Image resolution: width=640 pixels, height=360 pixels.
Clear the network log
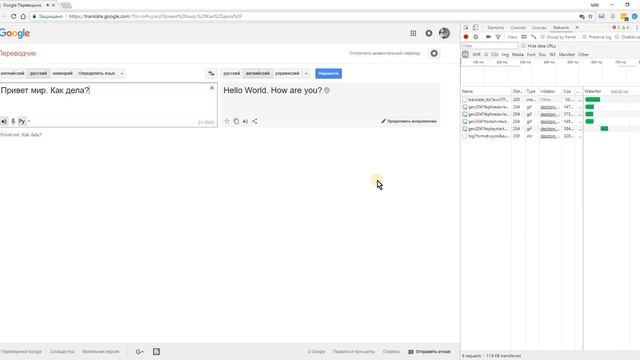click(x=476, y=37)
